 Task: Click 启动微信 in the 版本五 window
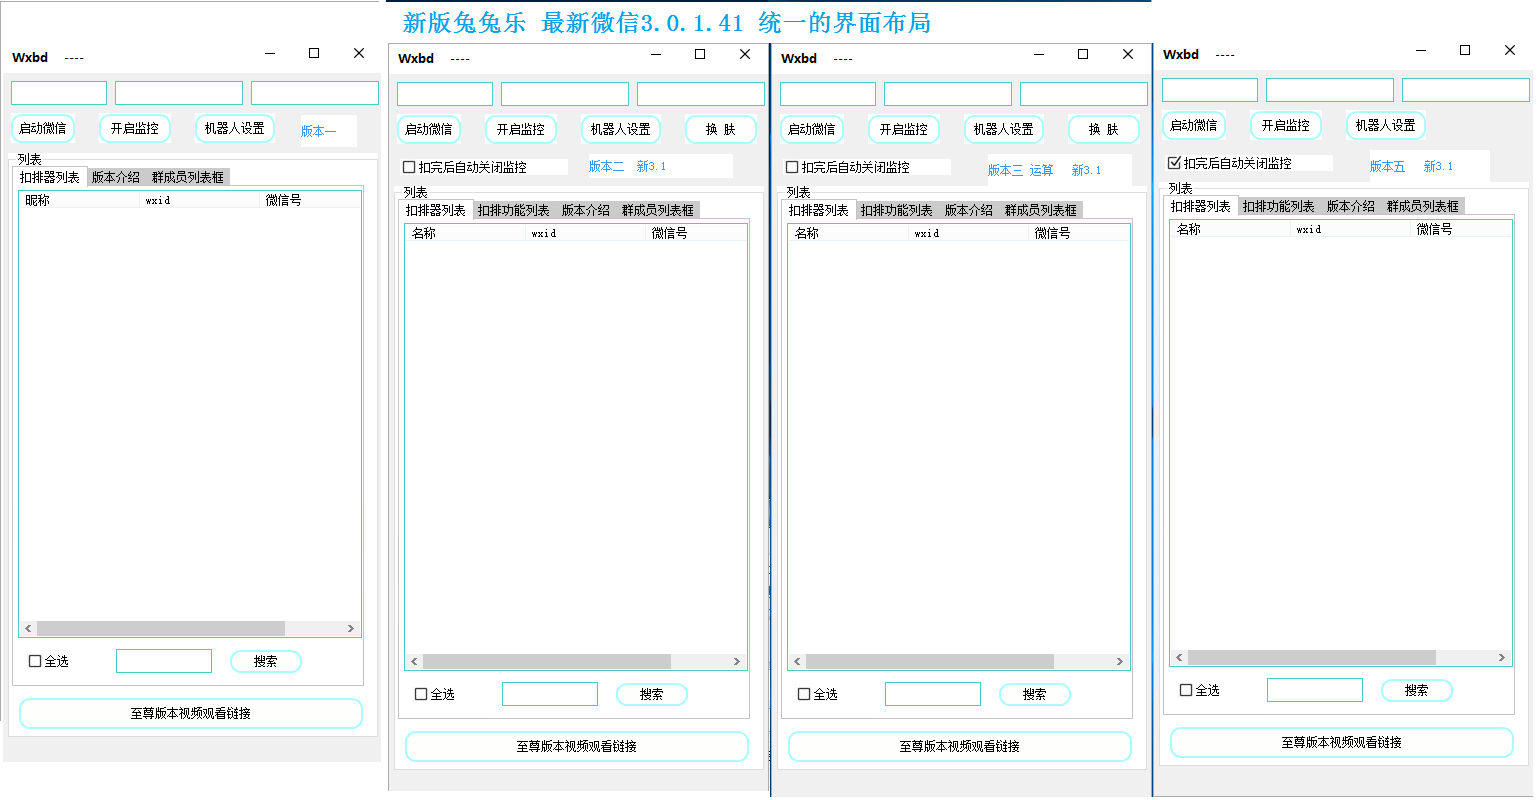(1194, 126)
